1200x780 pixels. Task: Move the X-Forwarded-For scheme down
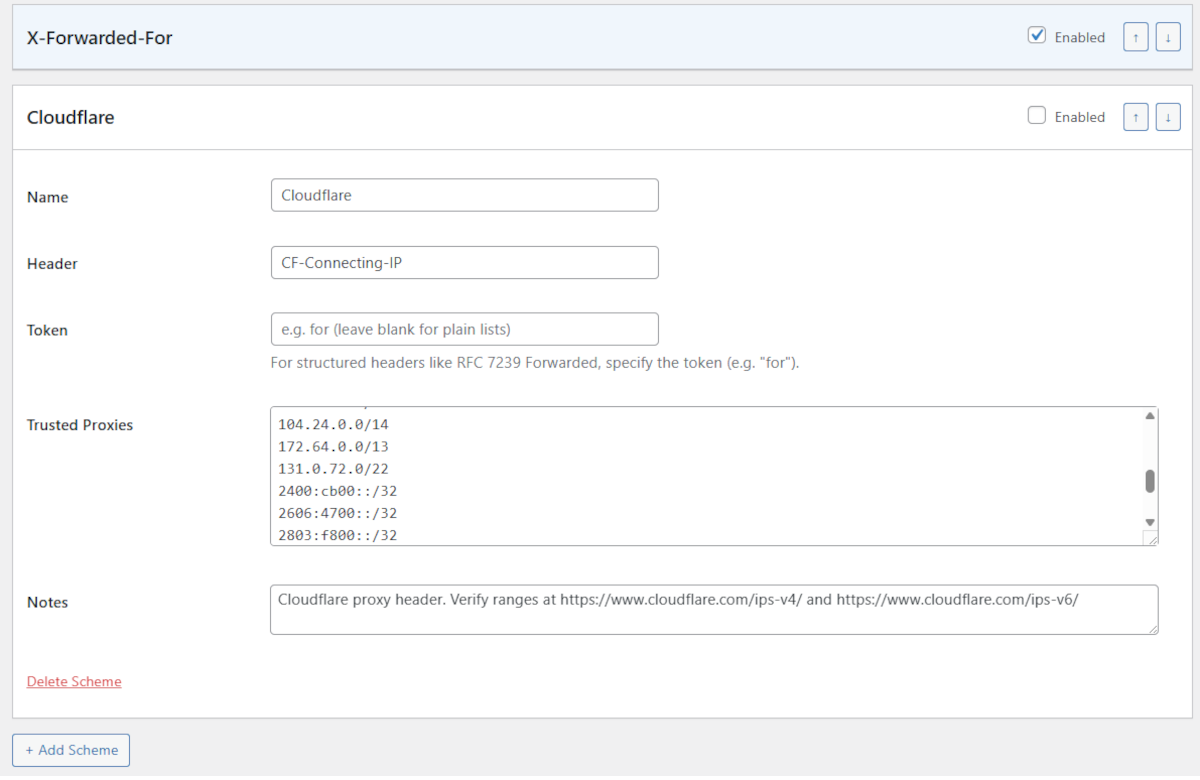(1168, 36)
